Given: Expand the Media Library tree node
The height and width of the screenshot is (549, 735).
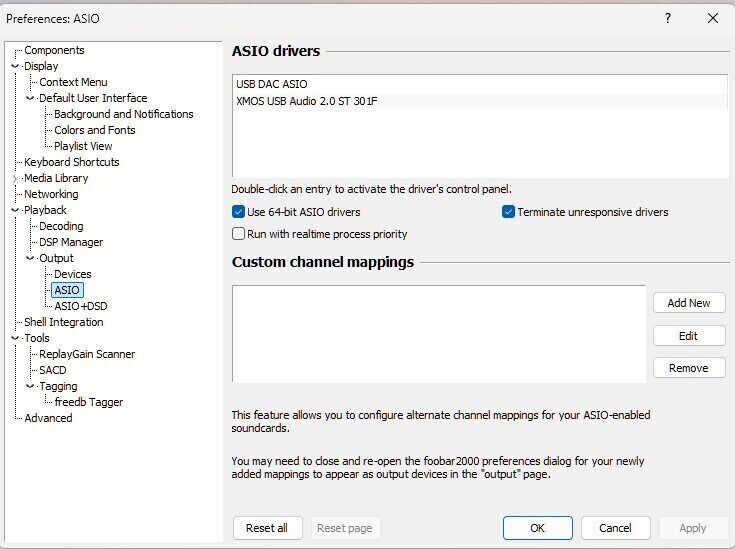Looking at the screenshot, I should tap(15, 179).
